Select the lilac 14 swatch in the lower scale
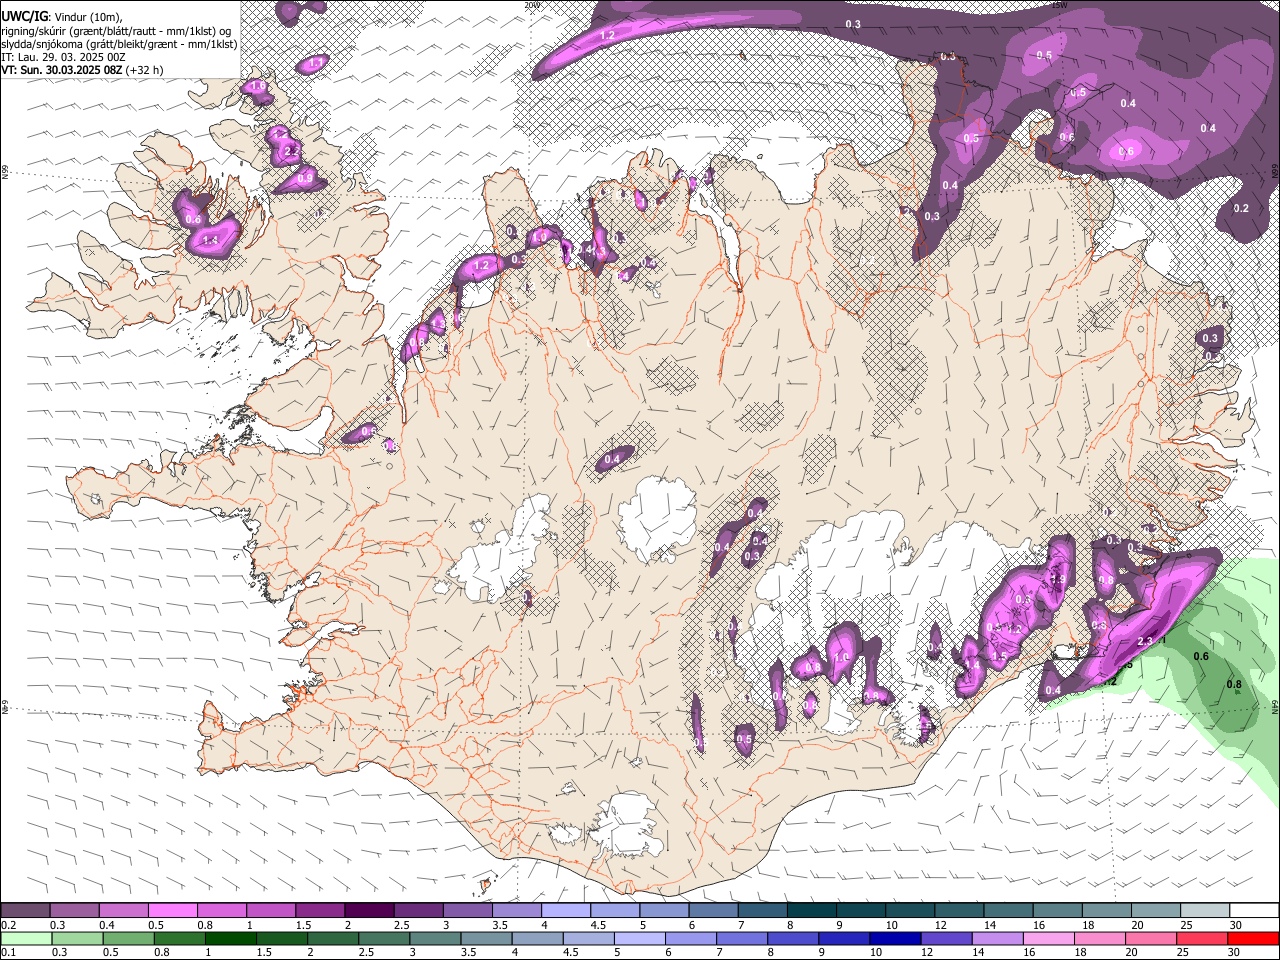 point(997,938)
